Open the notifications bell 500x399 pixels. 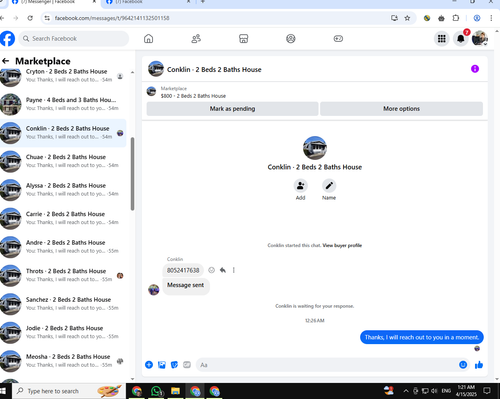tap(461, 39)
